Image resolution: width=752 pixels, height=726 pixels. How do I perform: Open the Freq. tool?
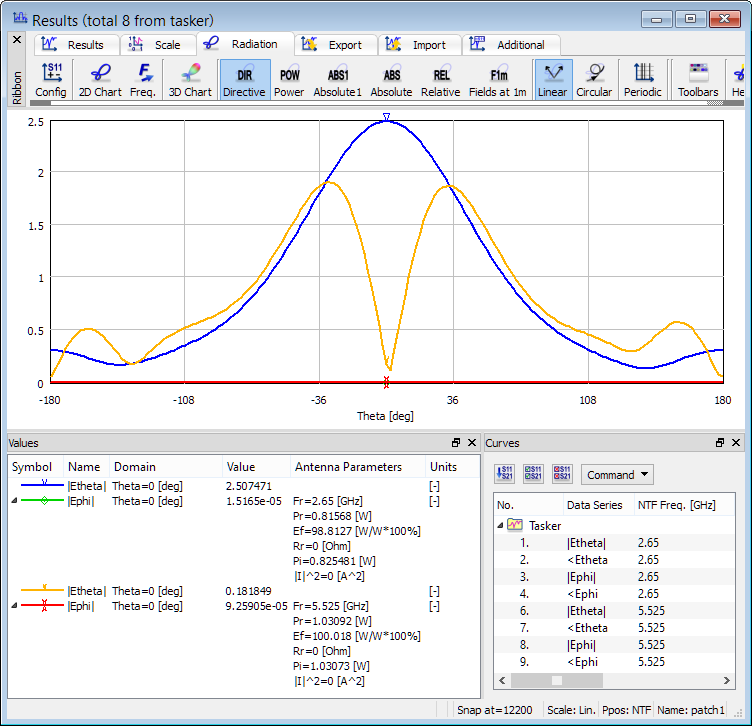[x=143, y=79]
